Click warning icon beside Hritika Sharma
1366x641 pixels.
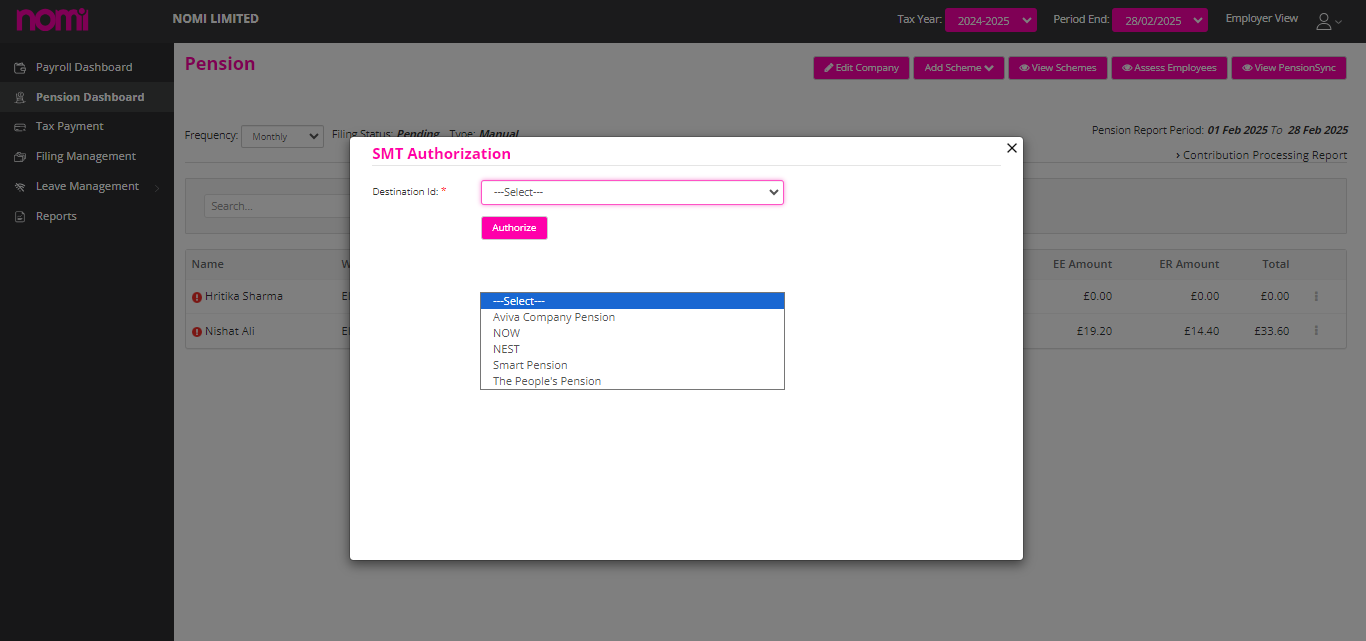click(x=197, y=297)
